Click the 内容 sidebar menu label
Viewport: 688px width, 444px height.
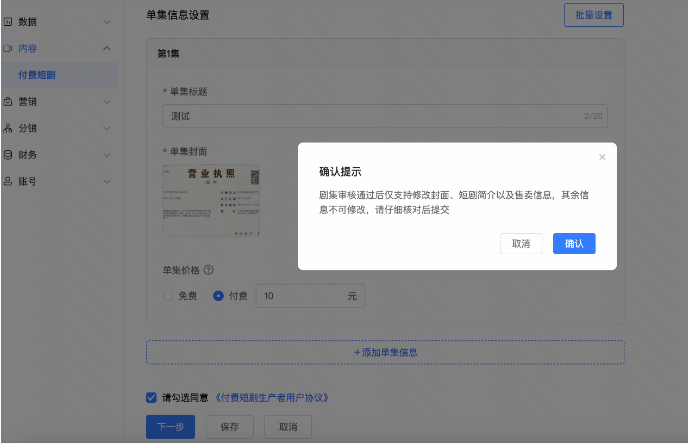pyautogui.click(x=27, y=48)
